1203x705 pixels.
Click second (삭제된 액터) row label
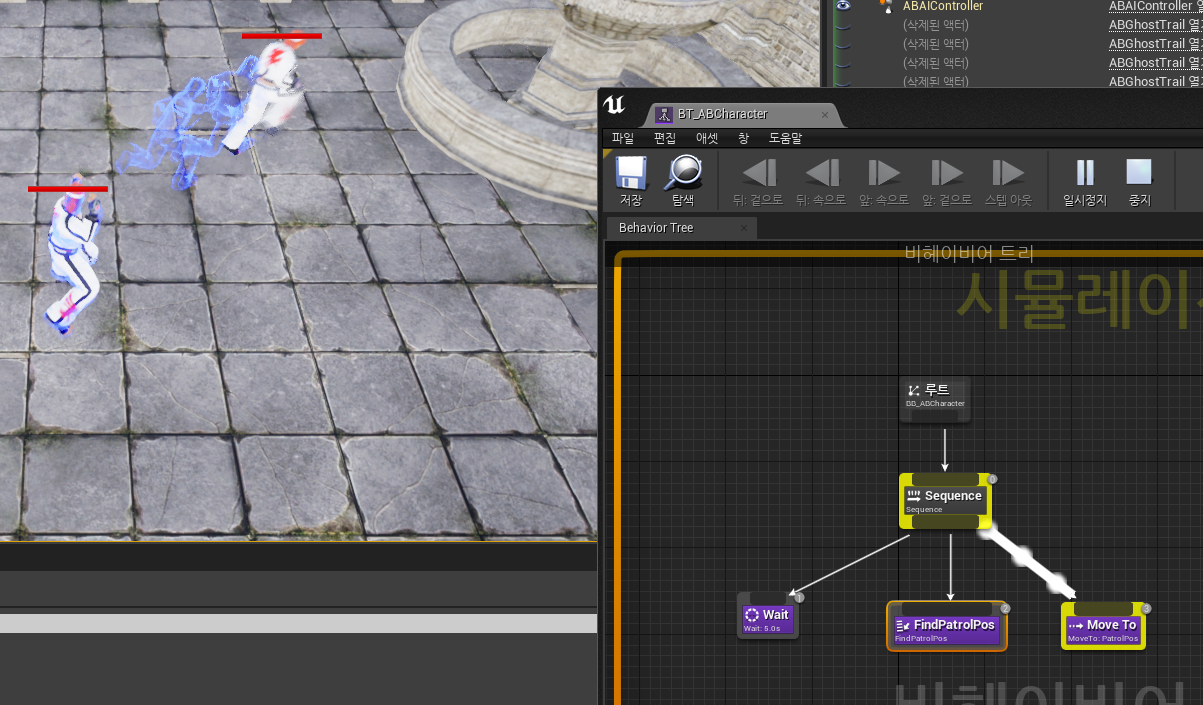tap(935, 44)
